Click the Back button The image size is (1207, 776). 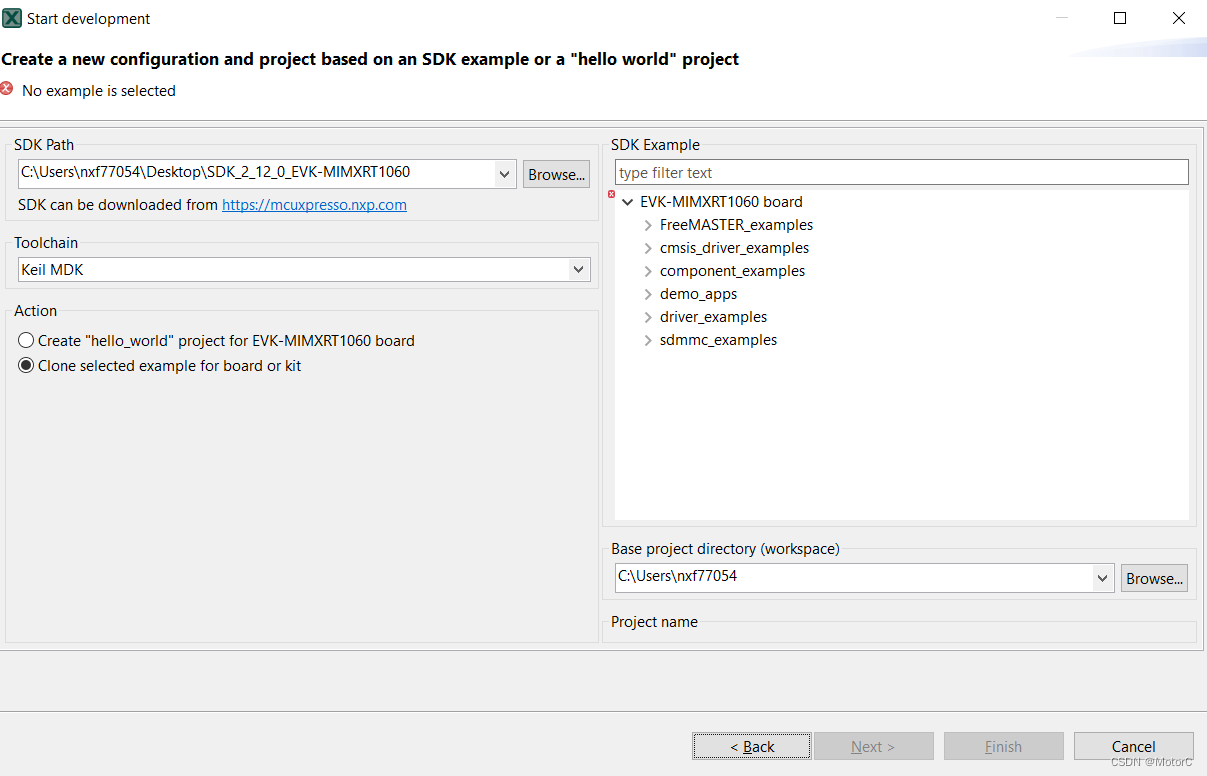752,746
